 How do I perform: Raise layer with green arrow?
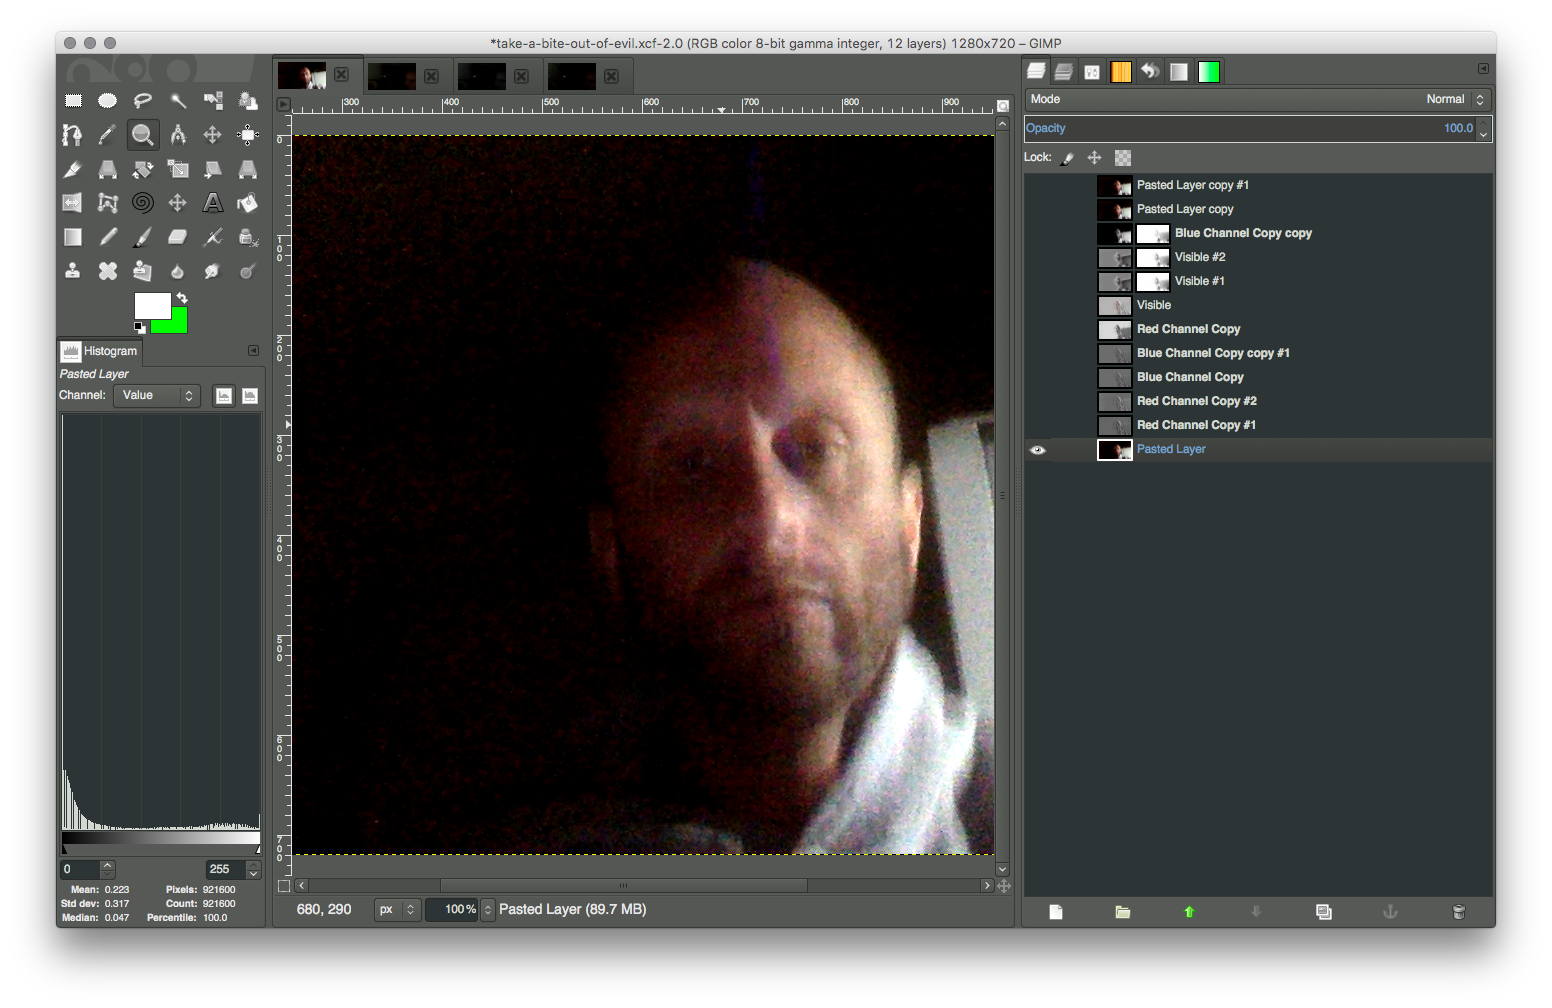pyautogui.click(x=1189, y=912)
